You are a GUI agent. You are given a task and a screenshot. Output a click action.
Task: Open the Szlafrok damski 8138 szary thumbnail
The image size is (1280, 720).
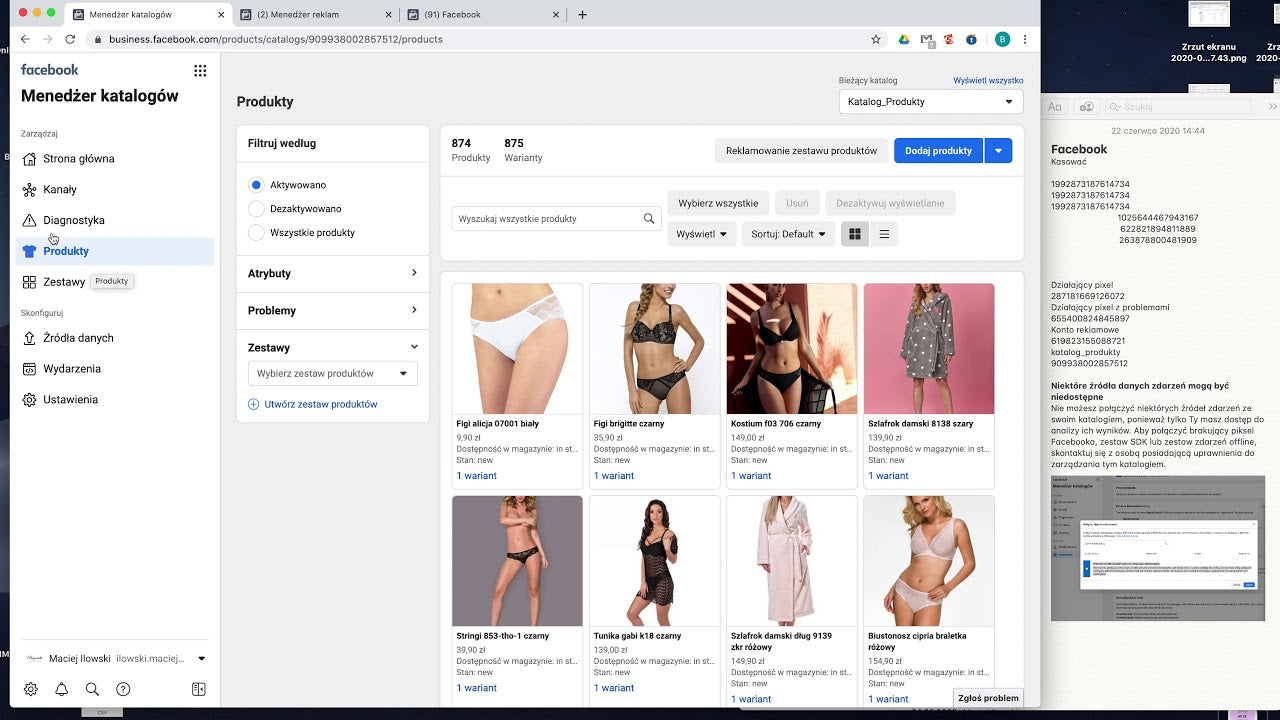[929, 349]
